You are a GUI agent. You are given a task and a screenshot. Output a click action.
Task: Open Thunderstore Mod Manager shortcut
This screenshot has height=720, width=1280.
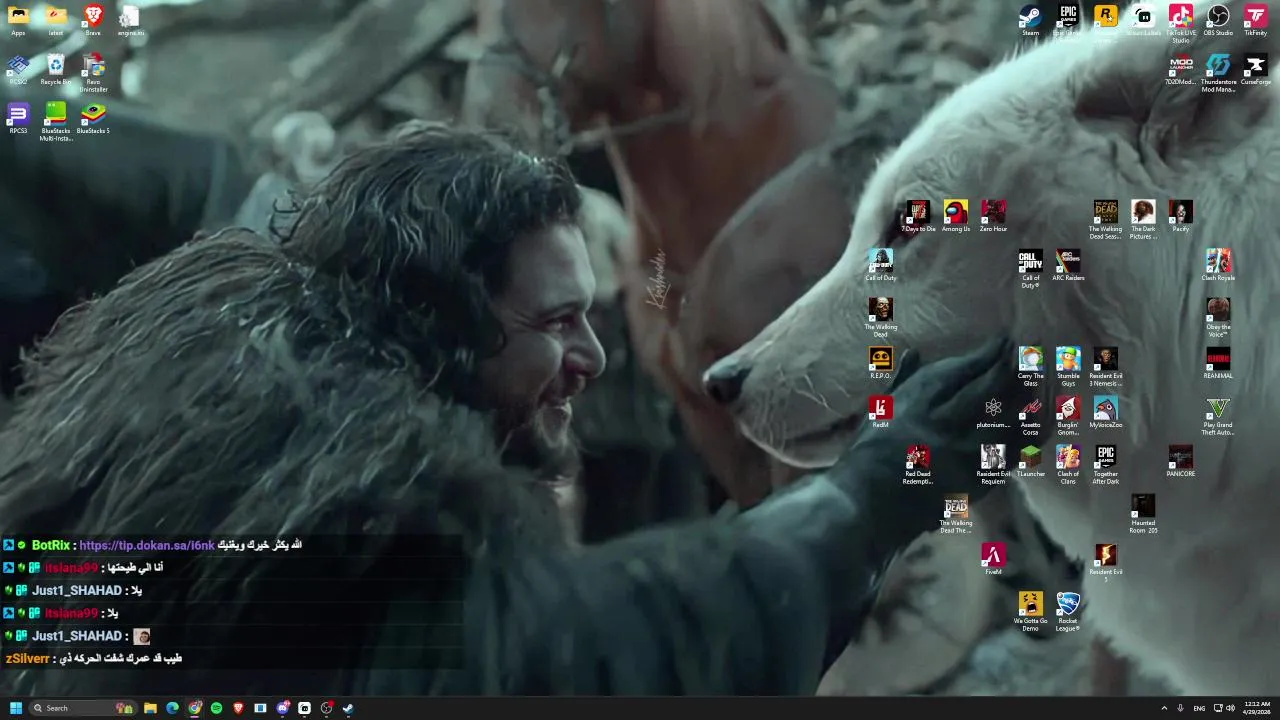pyautogui.click(x=1218, y=72)
